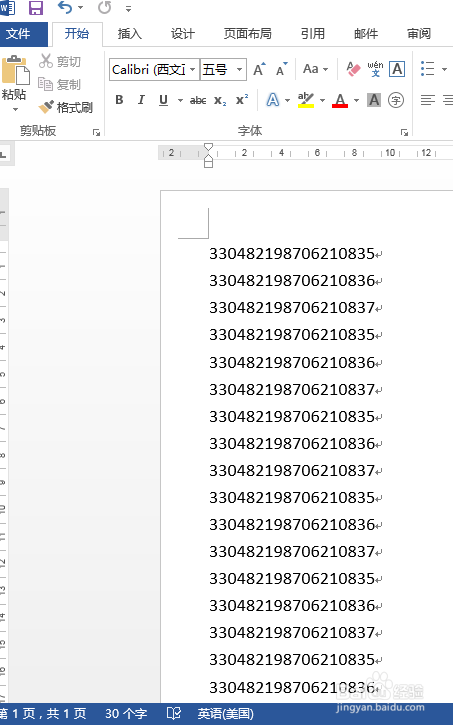Click the Text Effects glowing A icon
This screenshot has height=725, width=453.
(273, 100)
